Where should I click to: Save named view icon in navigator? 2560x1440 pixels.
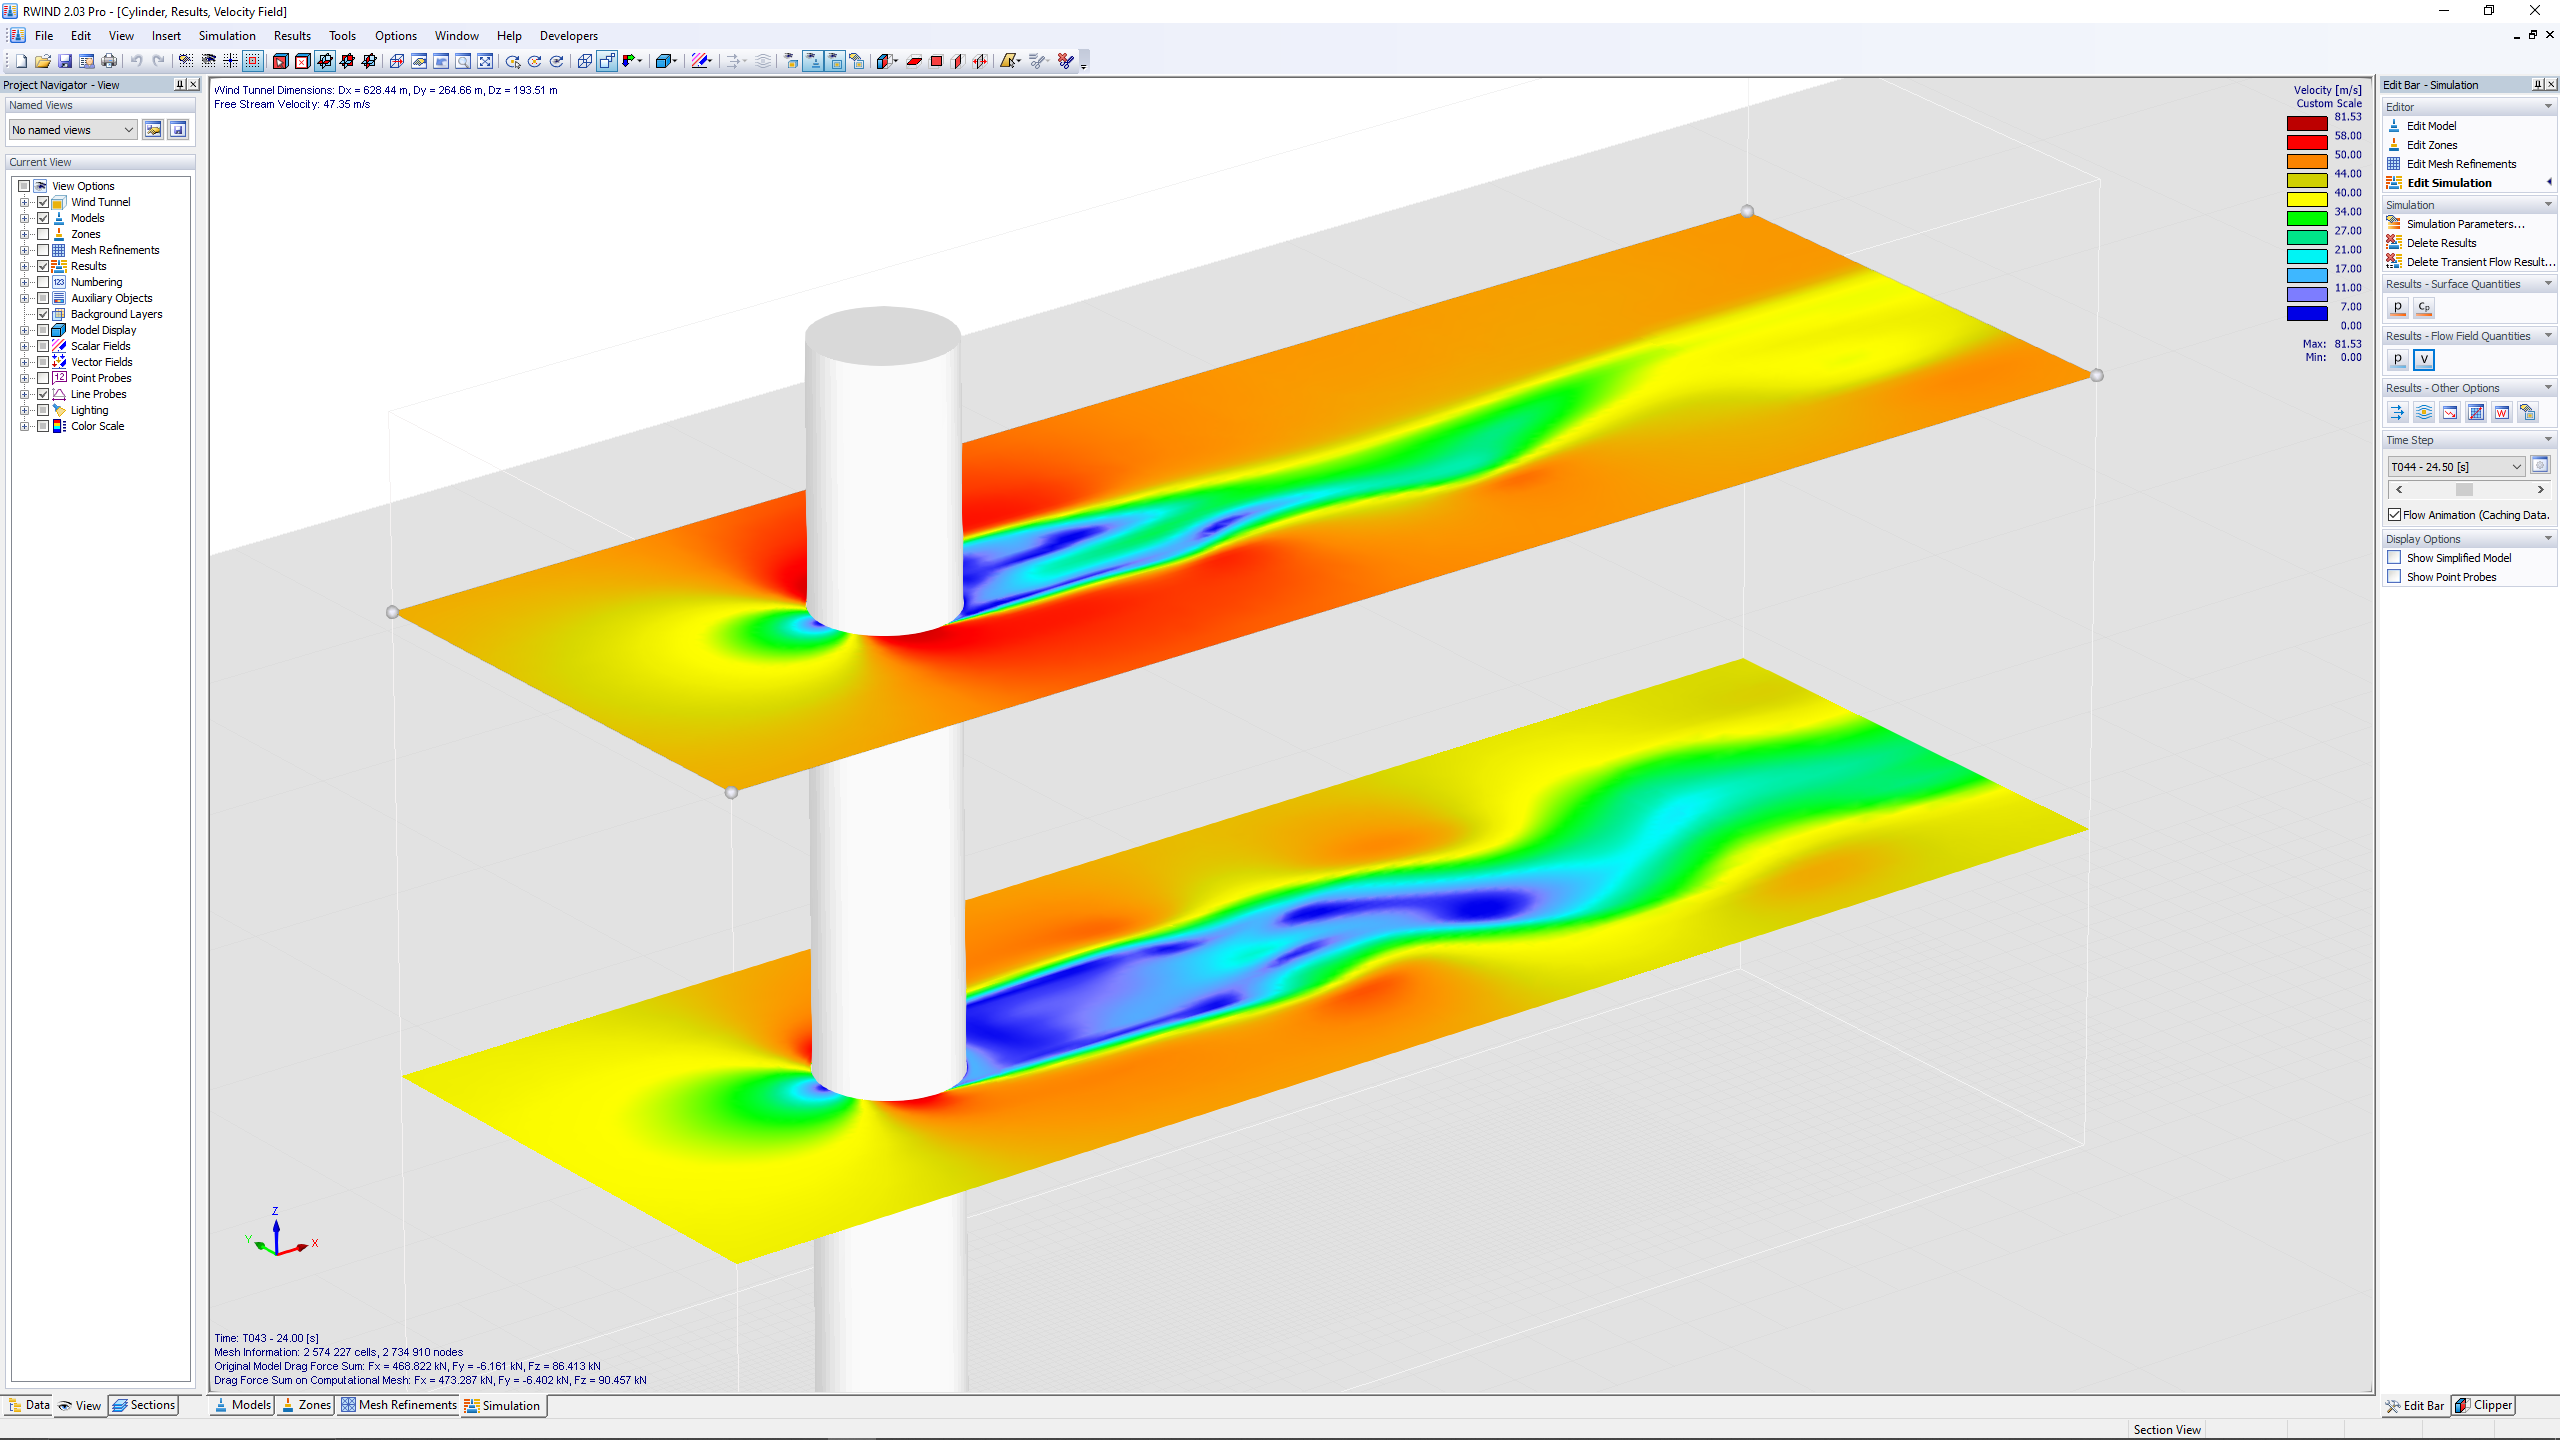(178, 130)
